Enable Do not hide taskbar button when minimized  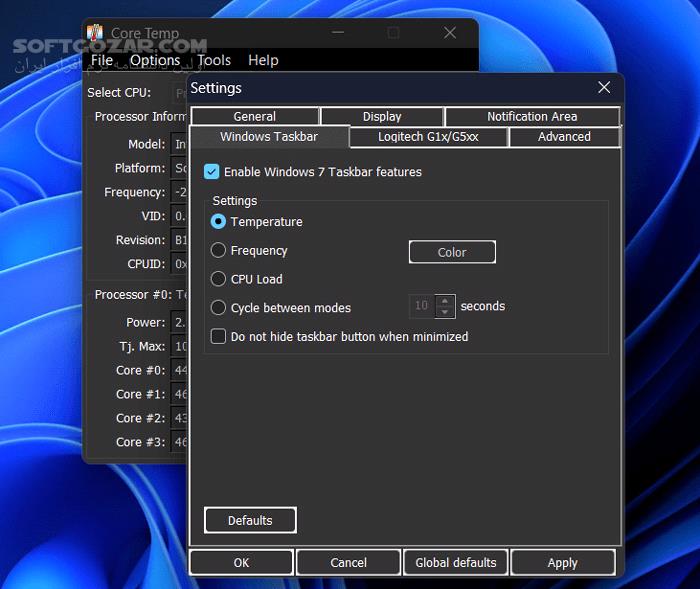219,337
